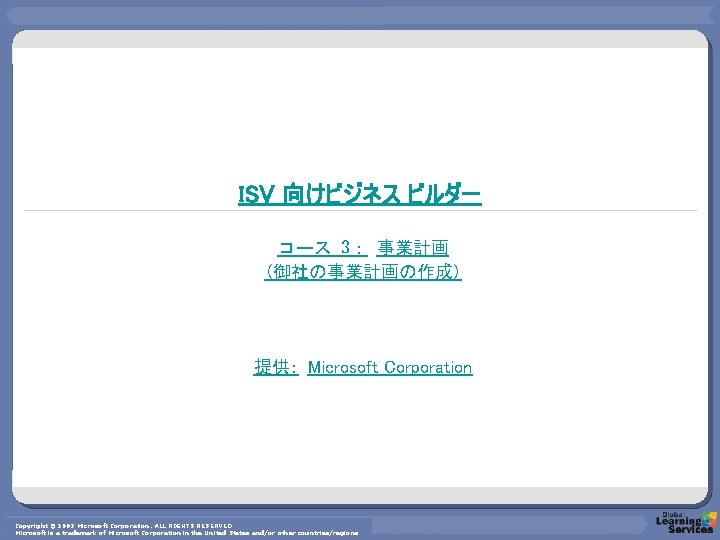The height and width of the screenshot is (540, 720).
Task: Click the Copyright Microsoft Corporation footer line
Action: point(124,525)
